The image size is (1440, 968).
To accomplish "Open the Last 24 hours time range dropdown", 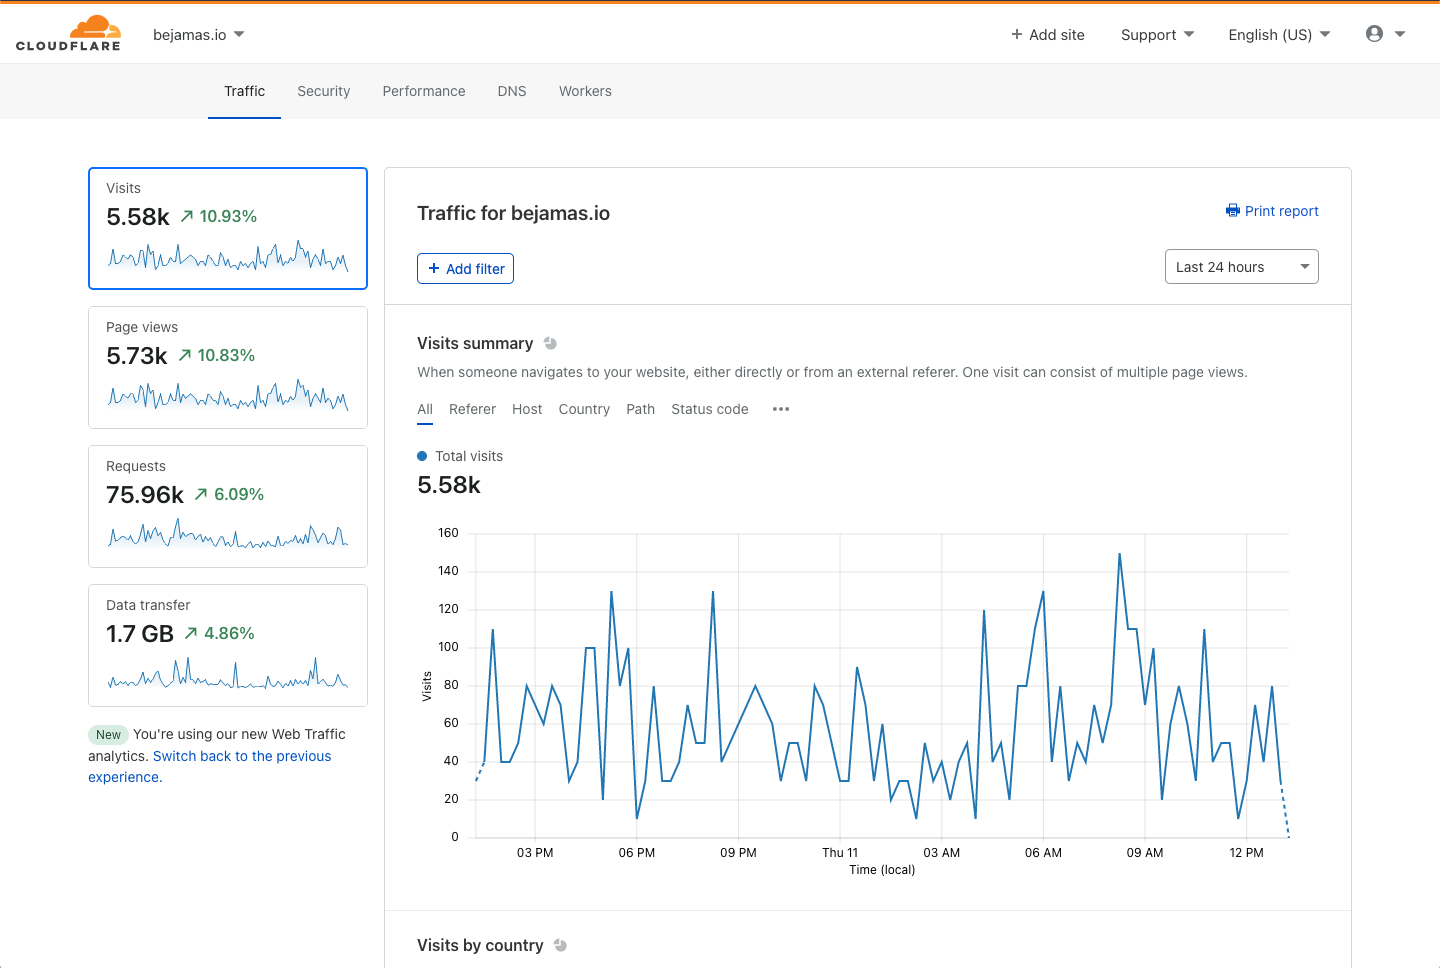I will click(x=1241, y=267).
